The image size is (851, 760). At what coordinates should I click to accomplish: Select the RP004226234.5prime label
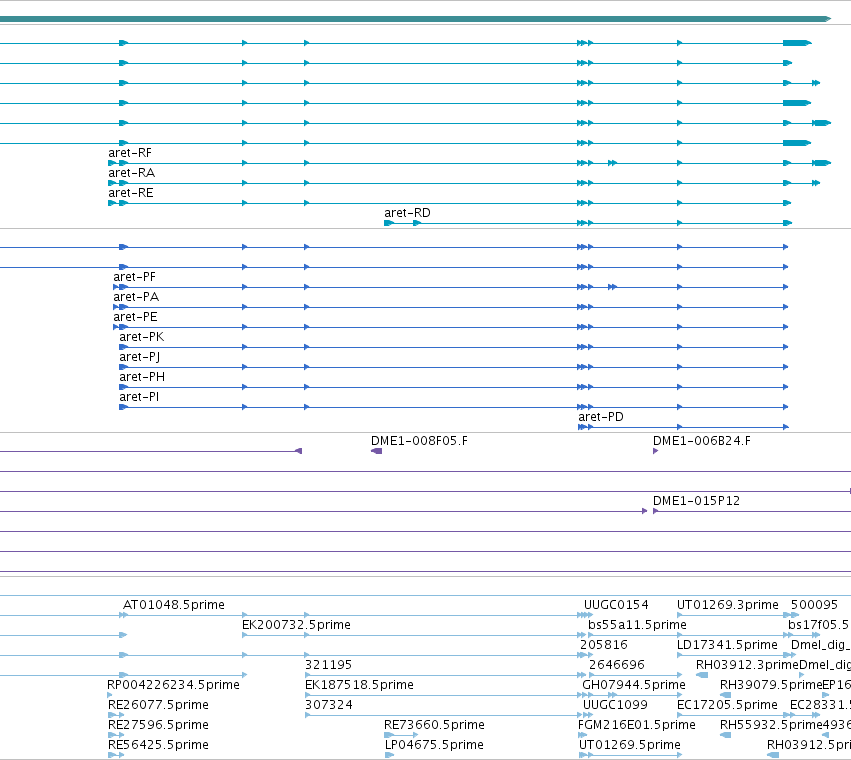point(173,685)
